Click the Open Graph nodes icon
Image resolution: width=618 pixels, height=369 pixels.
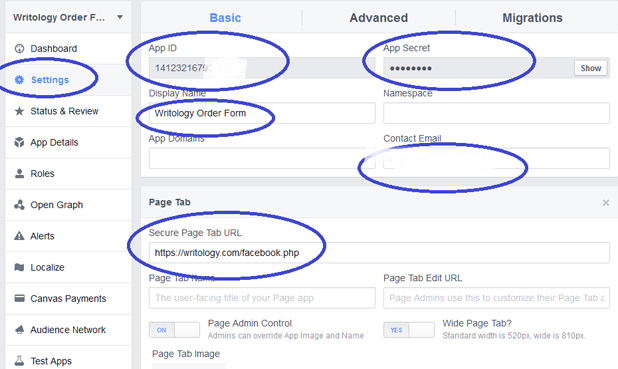[19, 205]
